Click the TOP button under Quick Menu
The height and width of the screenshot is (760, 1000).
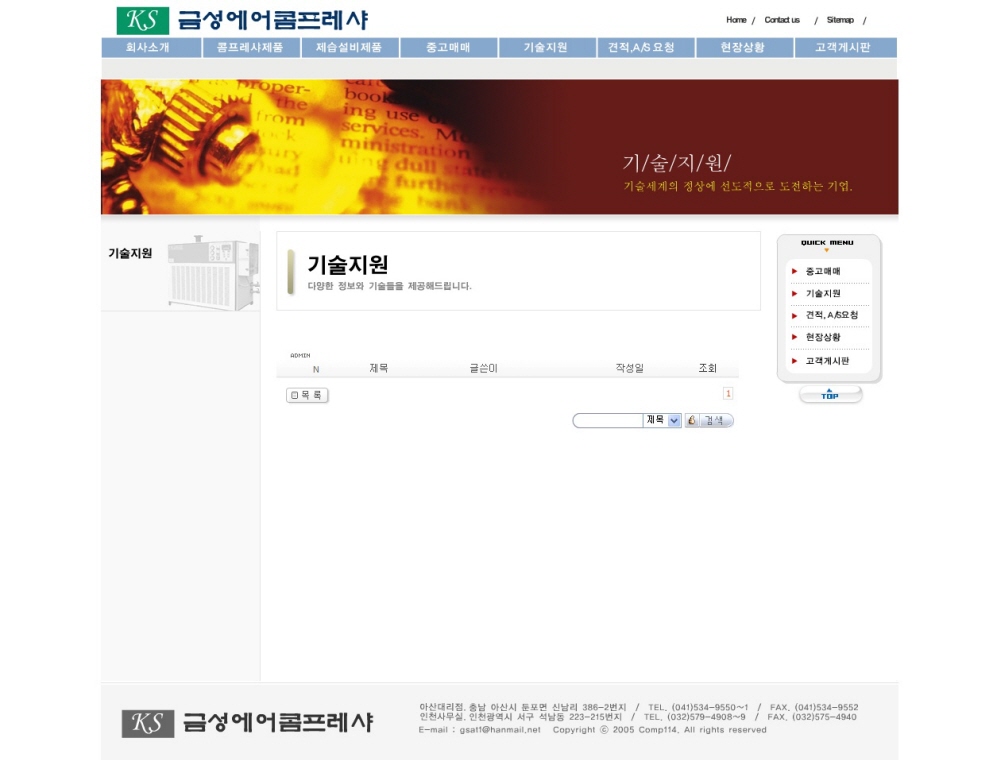(x=830, y=395)
